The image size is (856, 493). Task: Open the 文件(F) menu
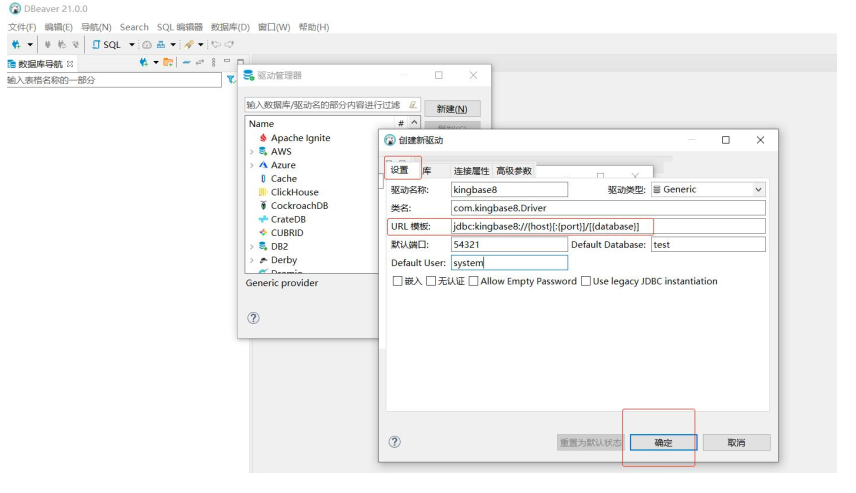22,27
